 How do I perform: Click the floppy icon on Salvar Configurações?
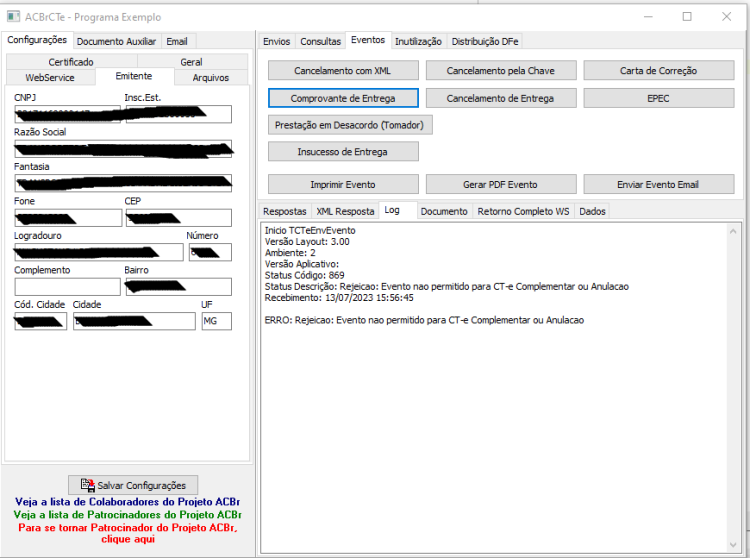tap(88, 485)
